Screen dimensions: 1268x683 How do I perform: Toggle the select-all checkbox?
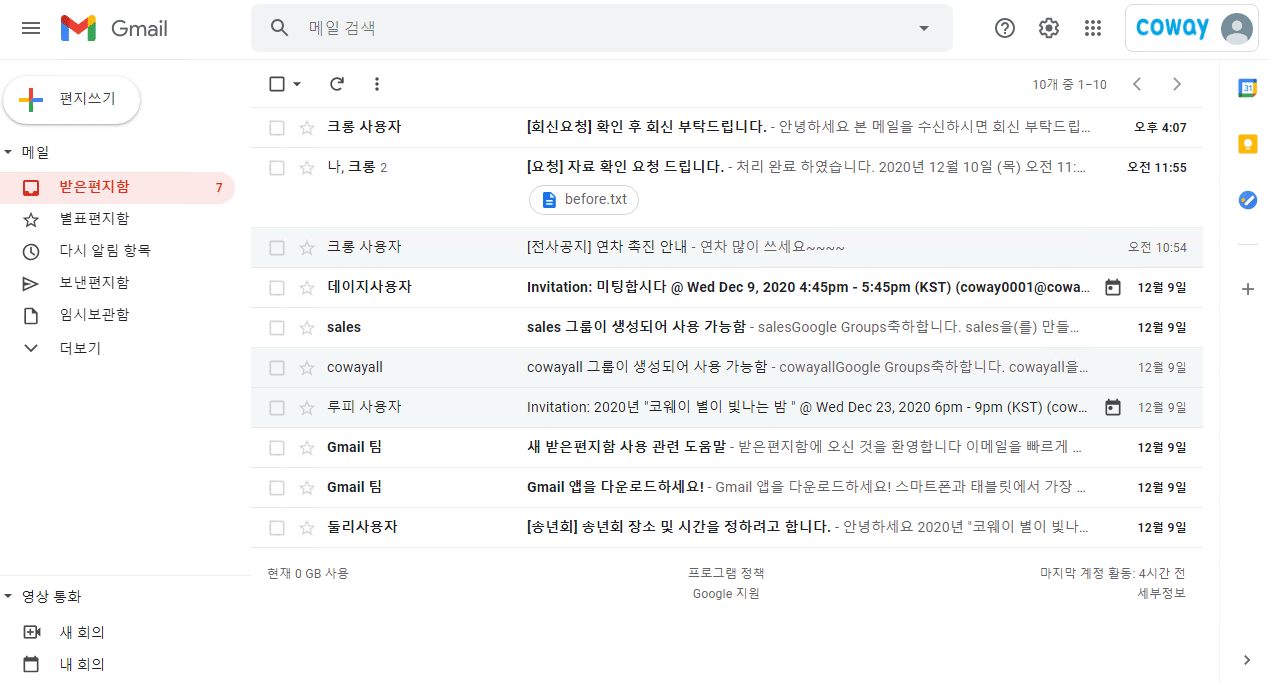tap(277, 84)
